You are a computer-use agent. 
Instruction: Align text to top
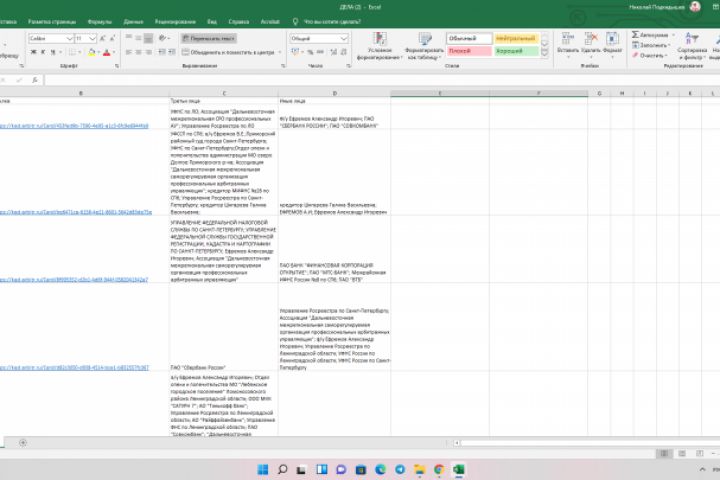tap(129, 39)
